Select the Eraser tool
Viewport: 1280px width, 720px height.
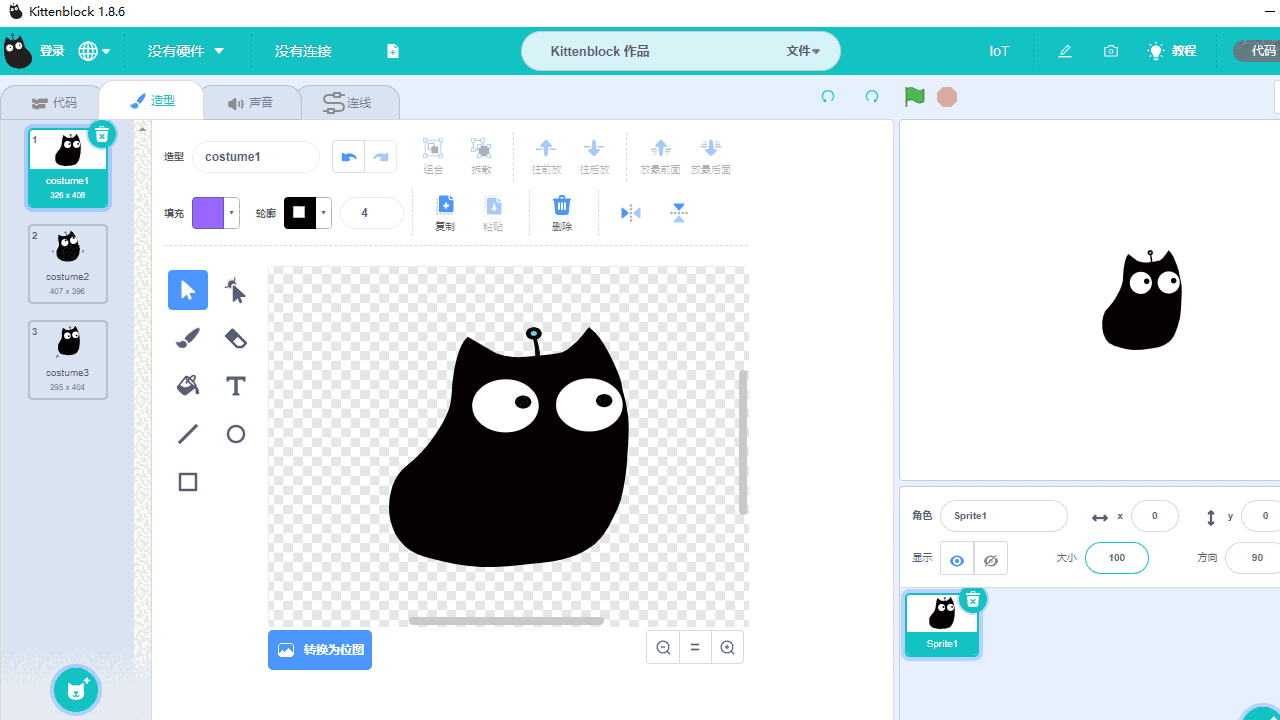235,338
